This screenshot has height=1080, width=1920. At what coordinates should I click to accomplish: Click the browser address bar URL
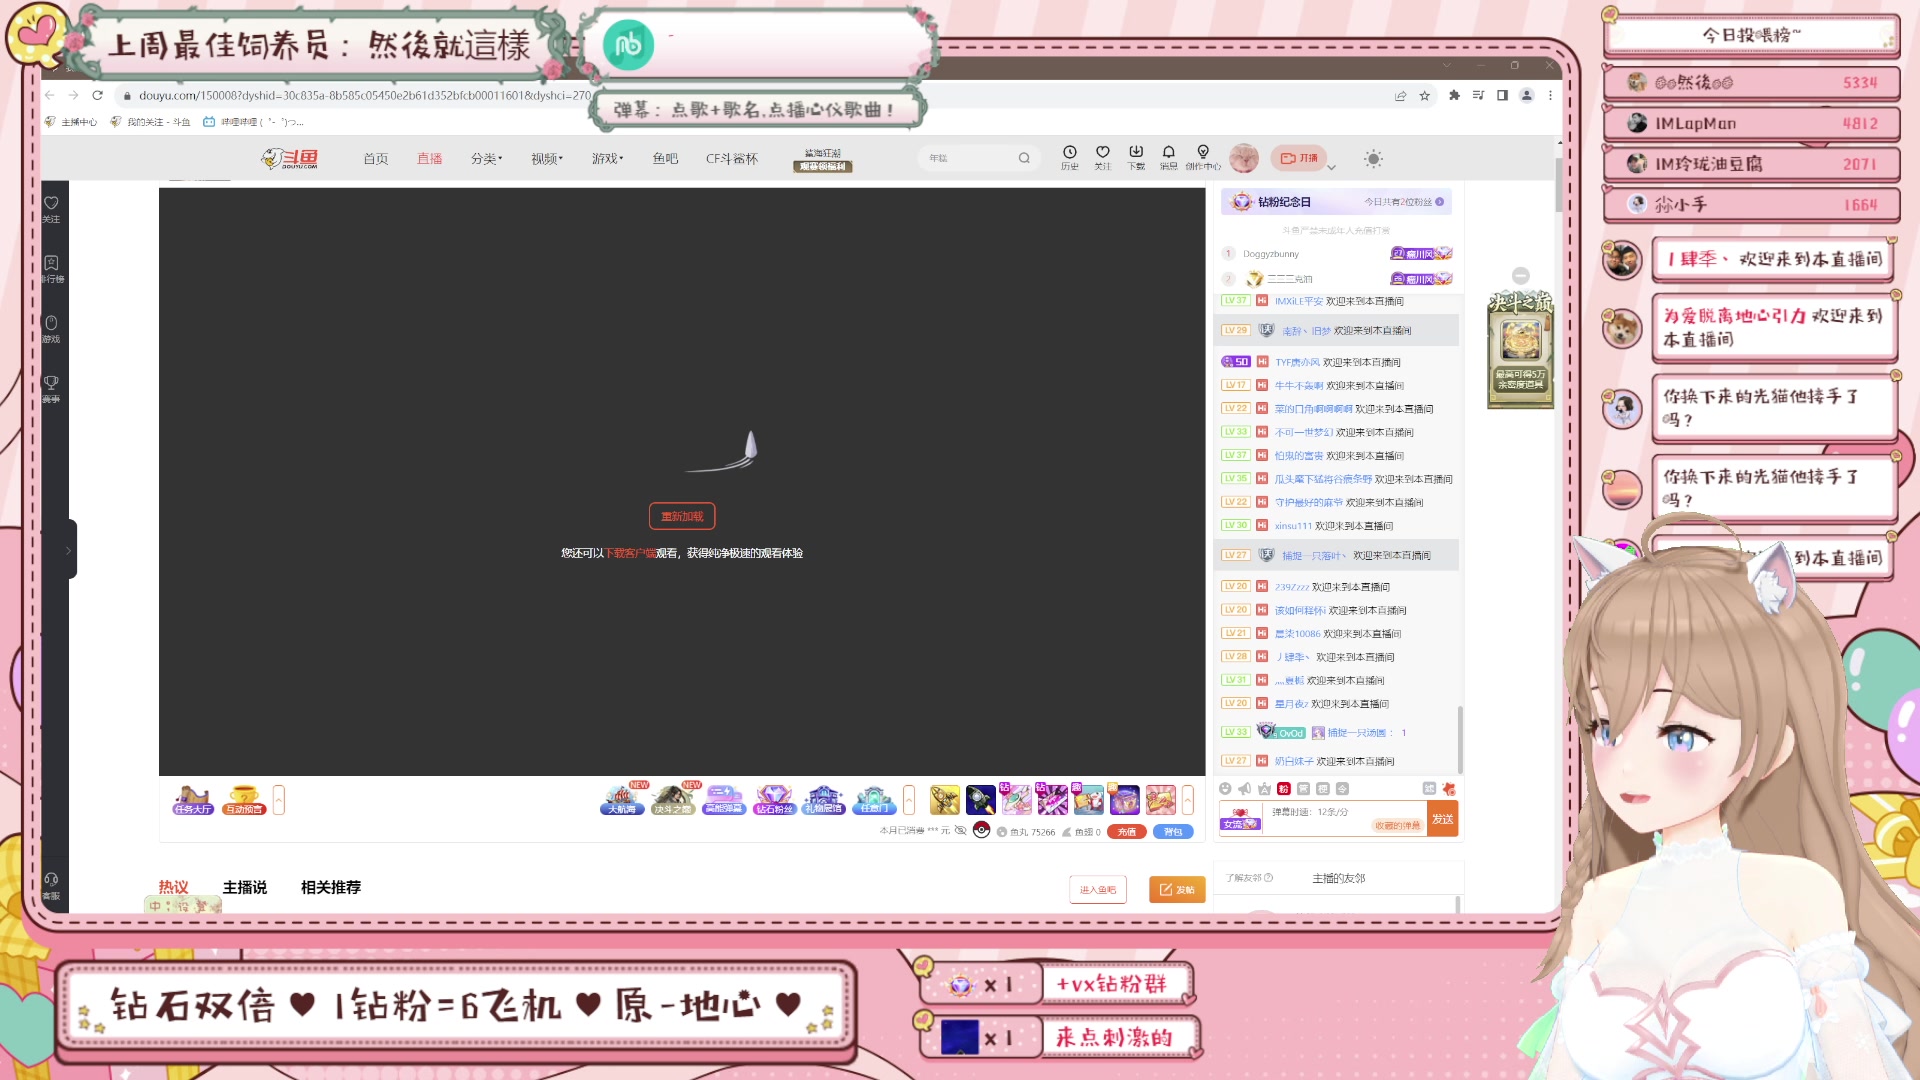(365, 95)
